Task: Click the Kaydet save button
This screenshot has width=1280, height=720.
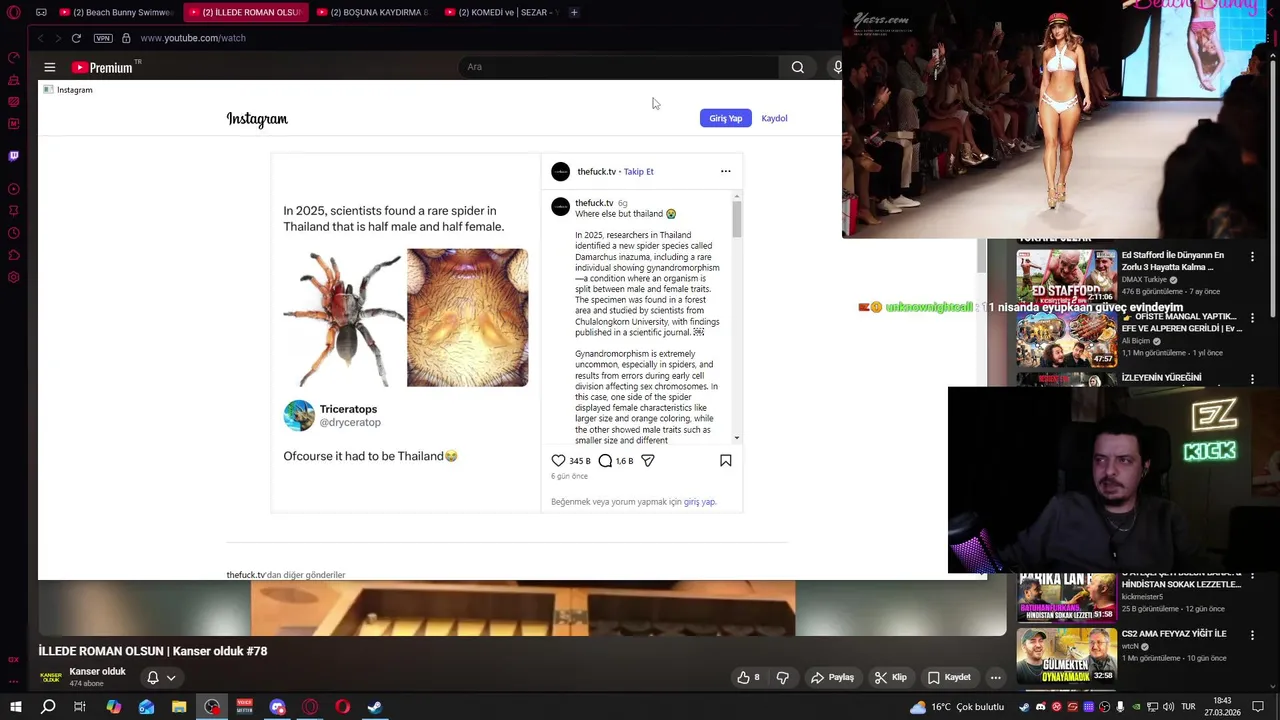Action: (x=949, y=677)
